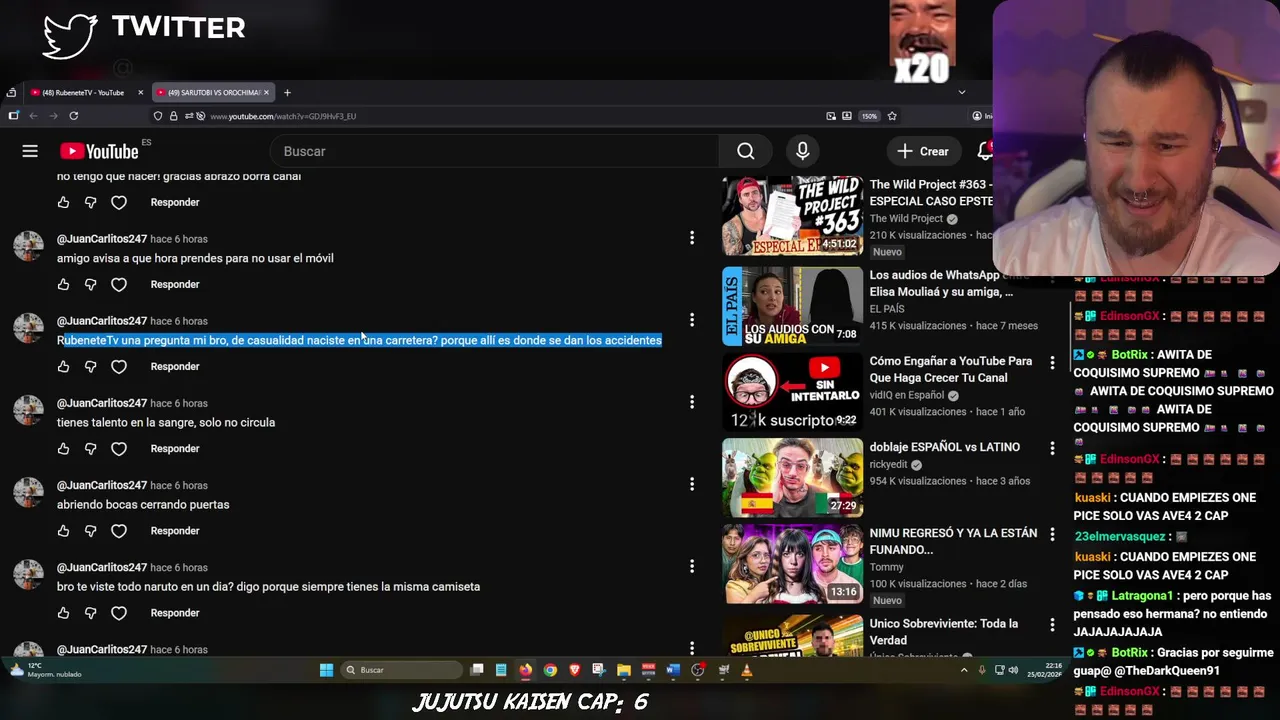Dislike the 'amigo avisa a que hora prendes' comment
1280x720 pixels.
coord(90,284)
